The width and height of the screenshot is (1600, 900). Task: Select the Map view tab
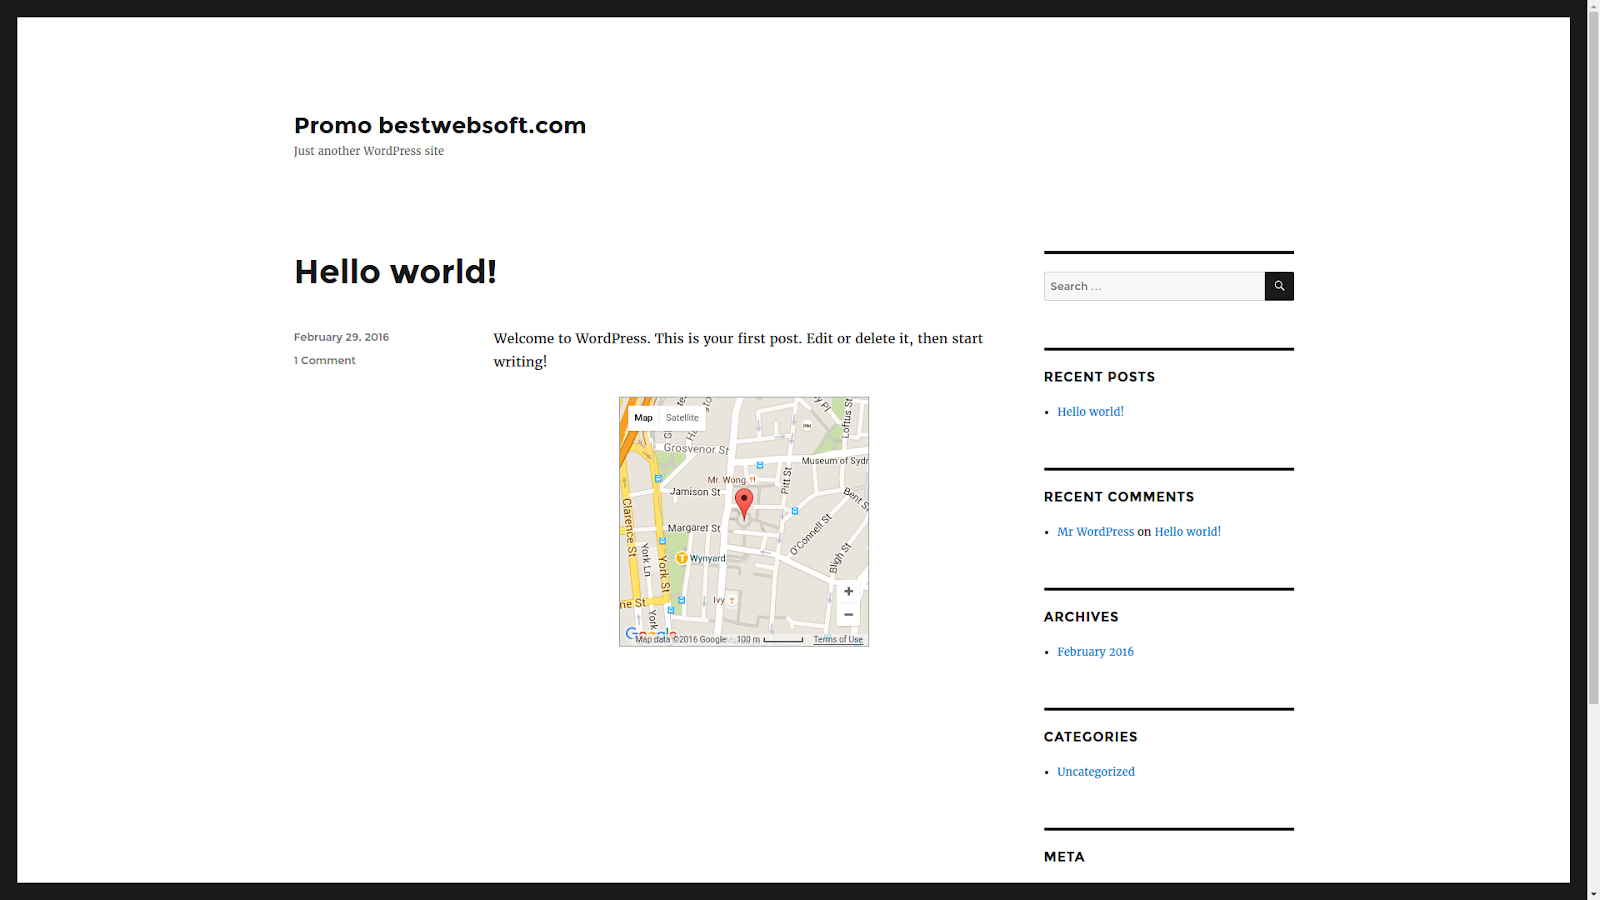[x=643, y=418]
